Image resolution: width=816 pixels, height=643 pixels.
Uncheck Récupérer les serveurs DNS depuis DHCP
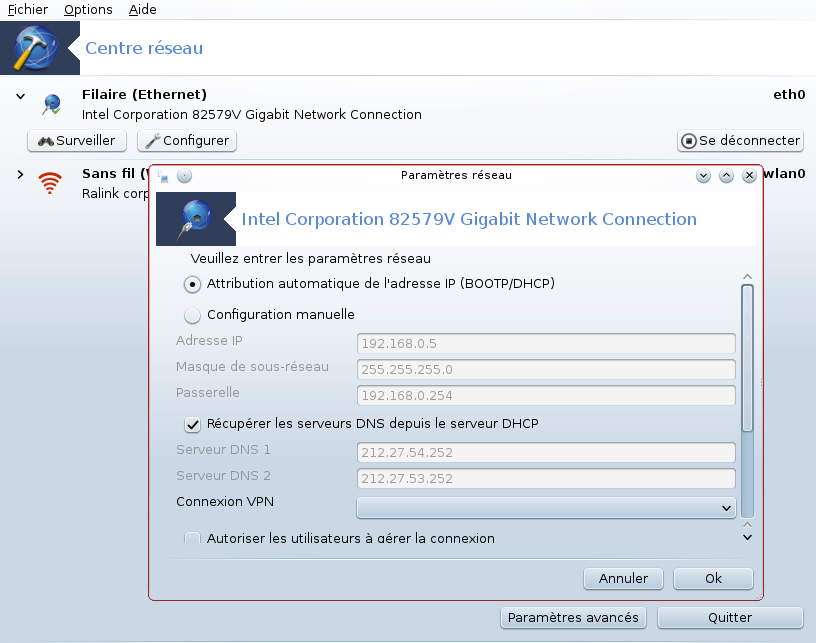tap(193, 425)
